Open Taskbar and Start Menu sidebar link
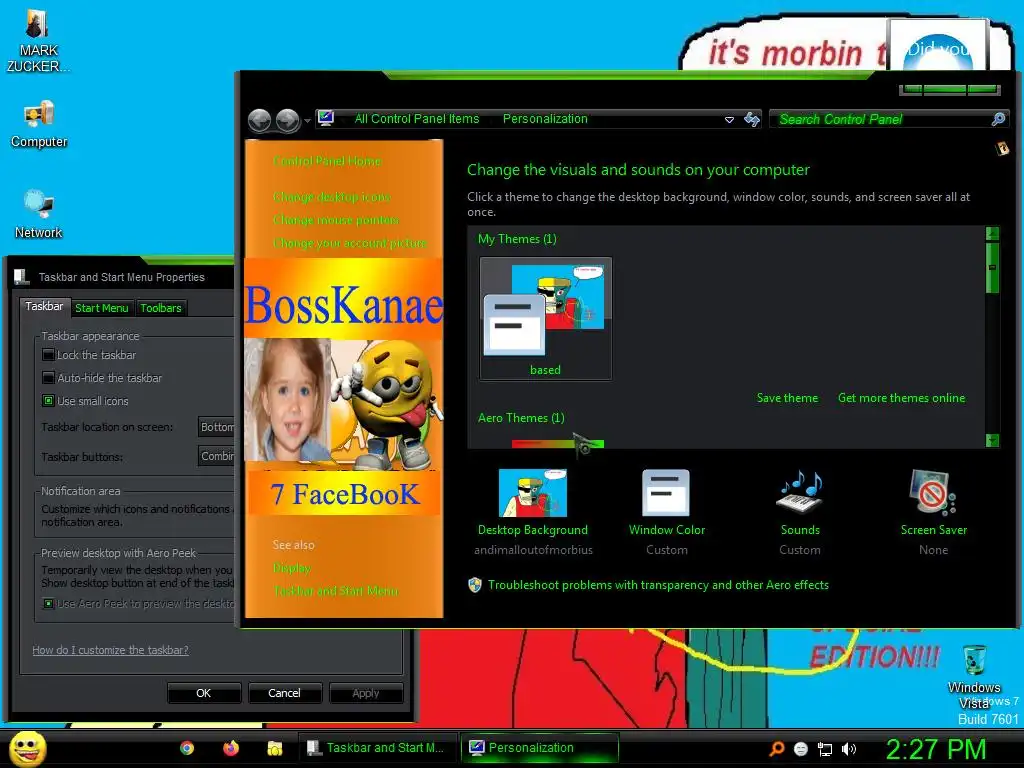 pos(336,590)
